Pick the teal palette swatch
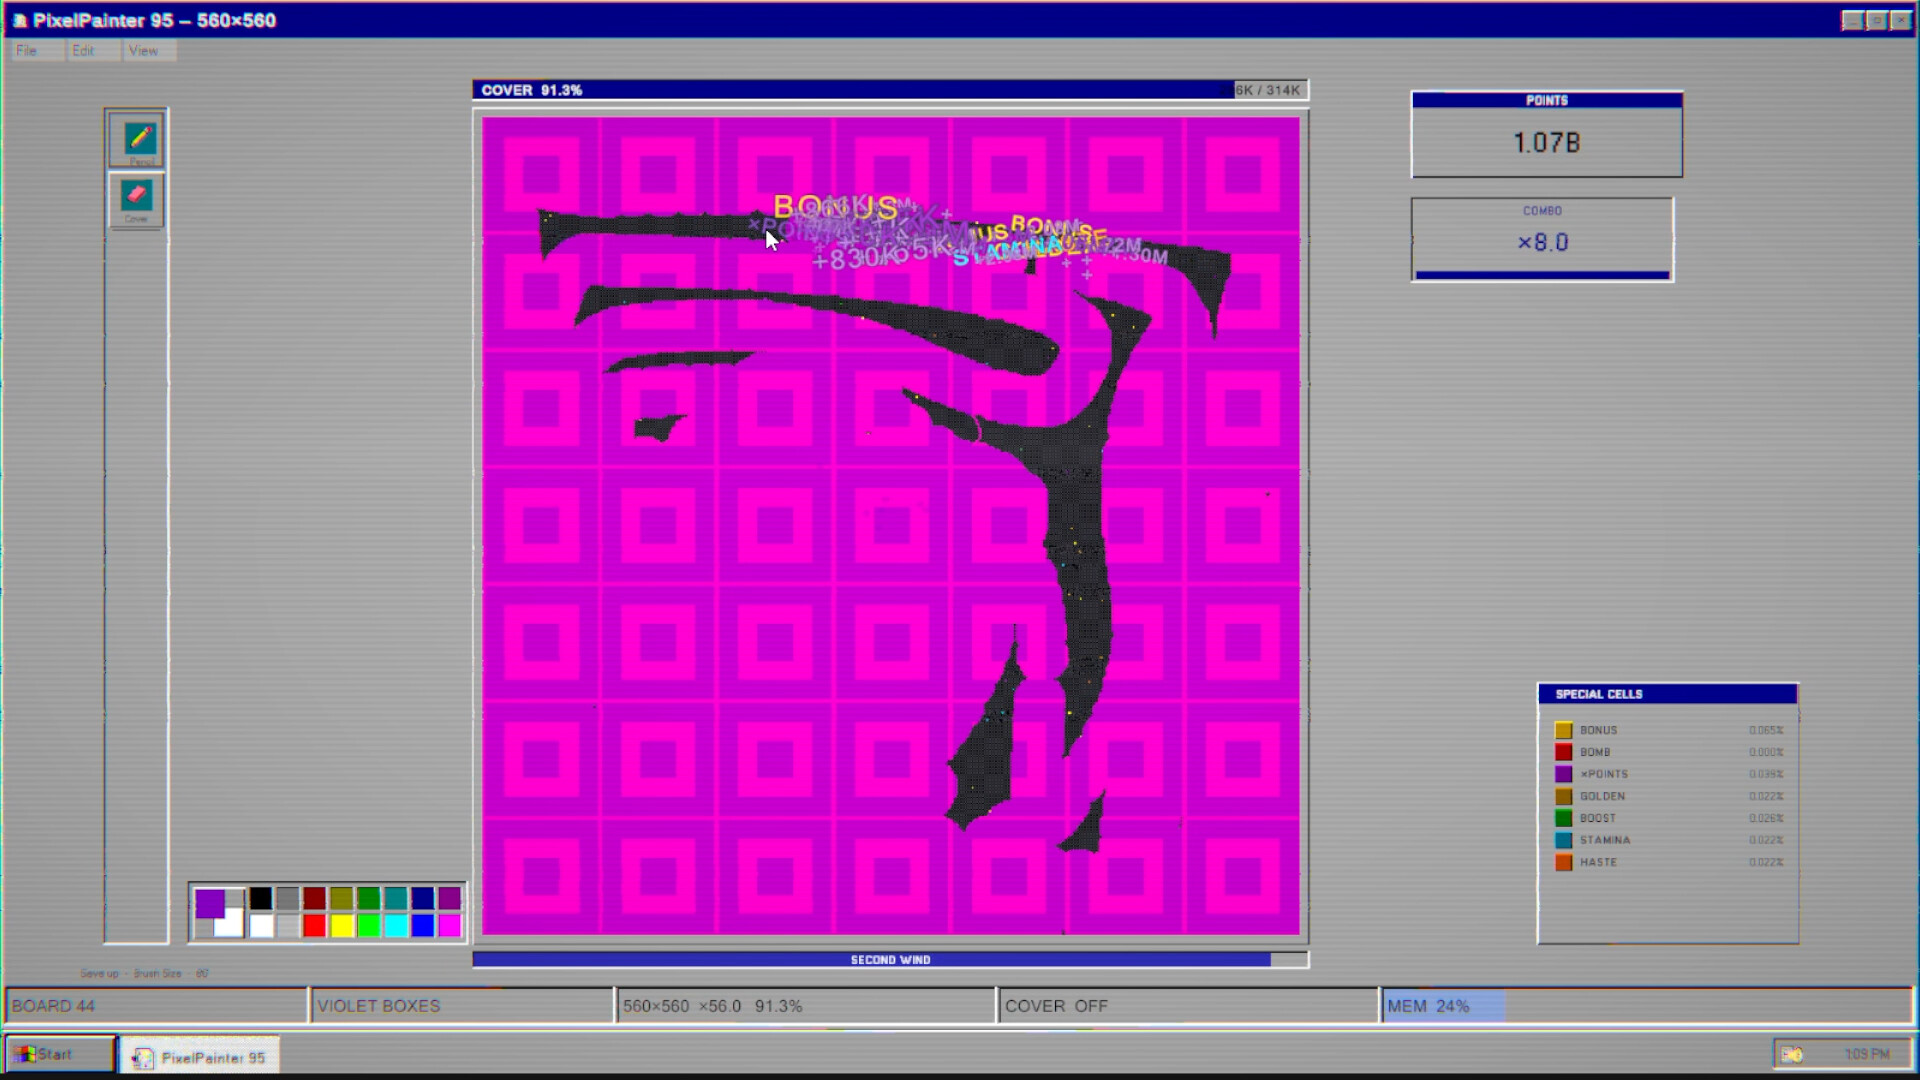The height and width of the screenshot is (1080, 1920). (x=396, y=899)
